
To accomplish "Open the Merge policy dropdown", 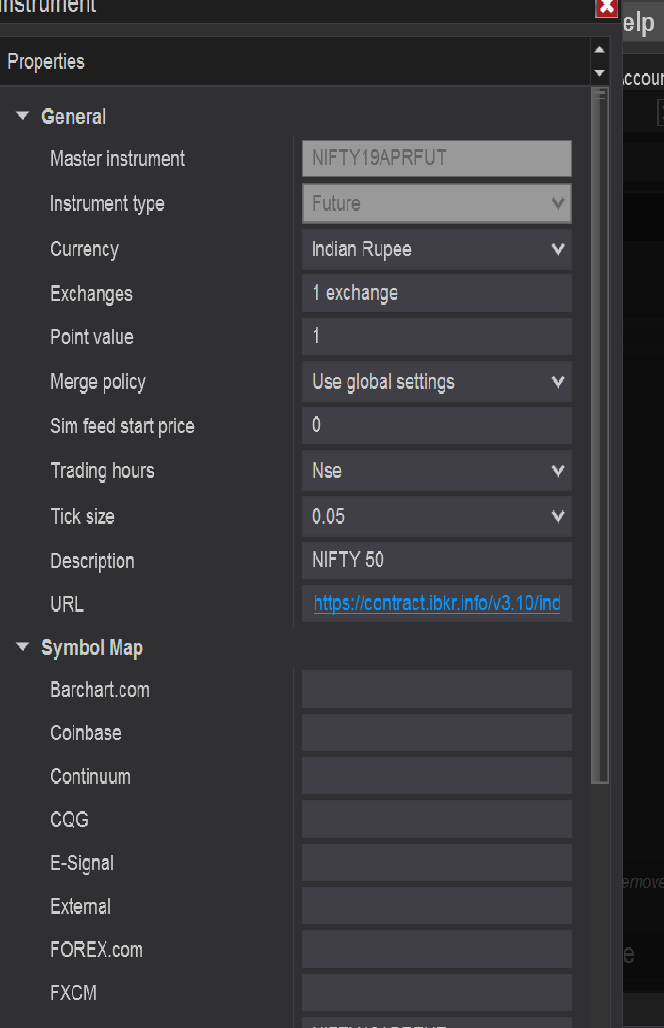I will click(x=558, y=382).
